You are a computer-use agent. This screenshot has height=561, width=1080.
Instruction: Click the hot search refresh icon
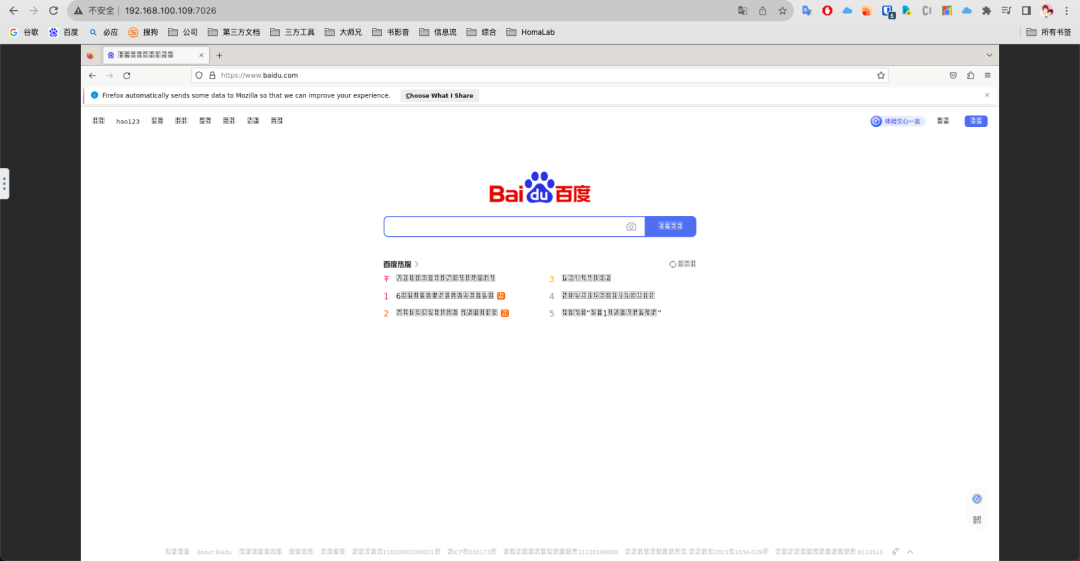coord(672,264)
